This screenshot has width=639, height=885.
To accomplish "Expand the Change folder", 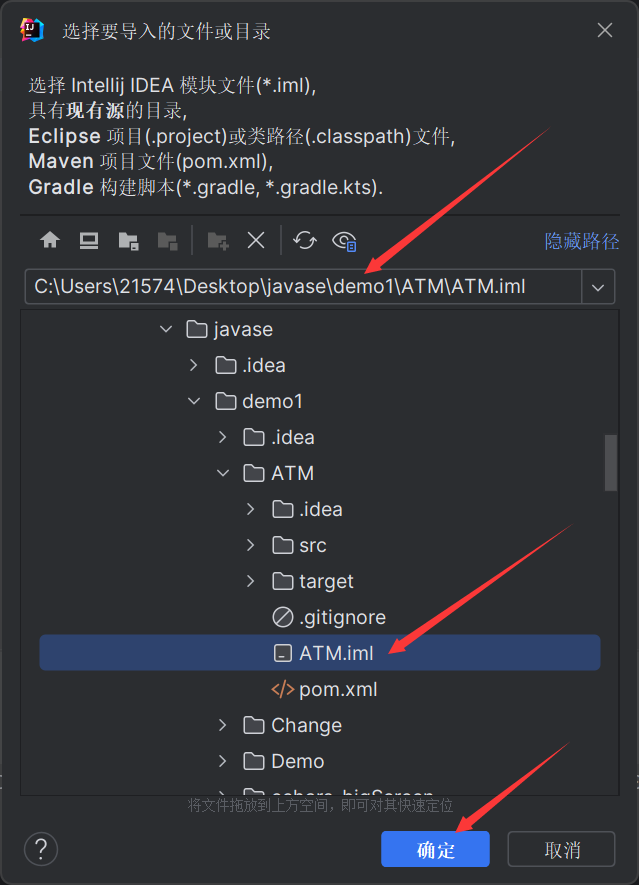I will [x=222, y=725].
